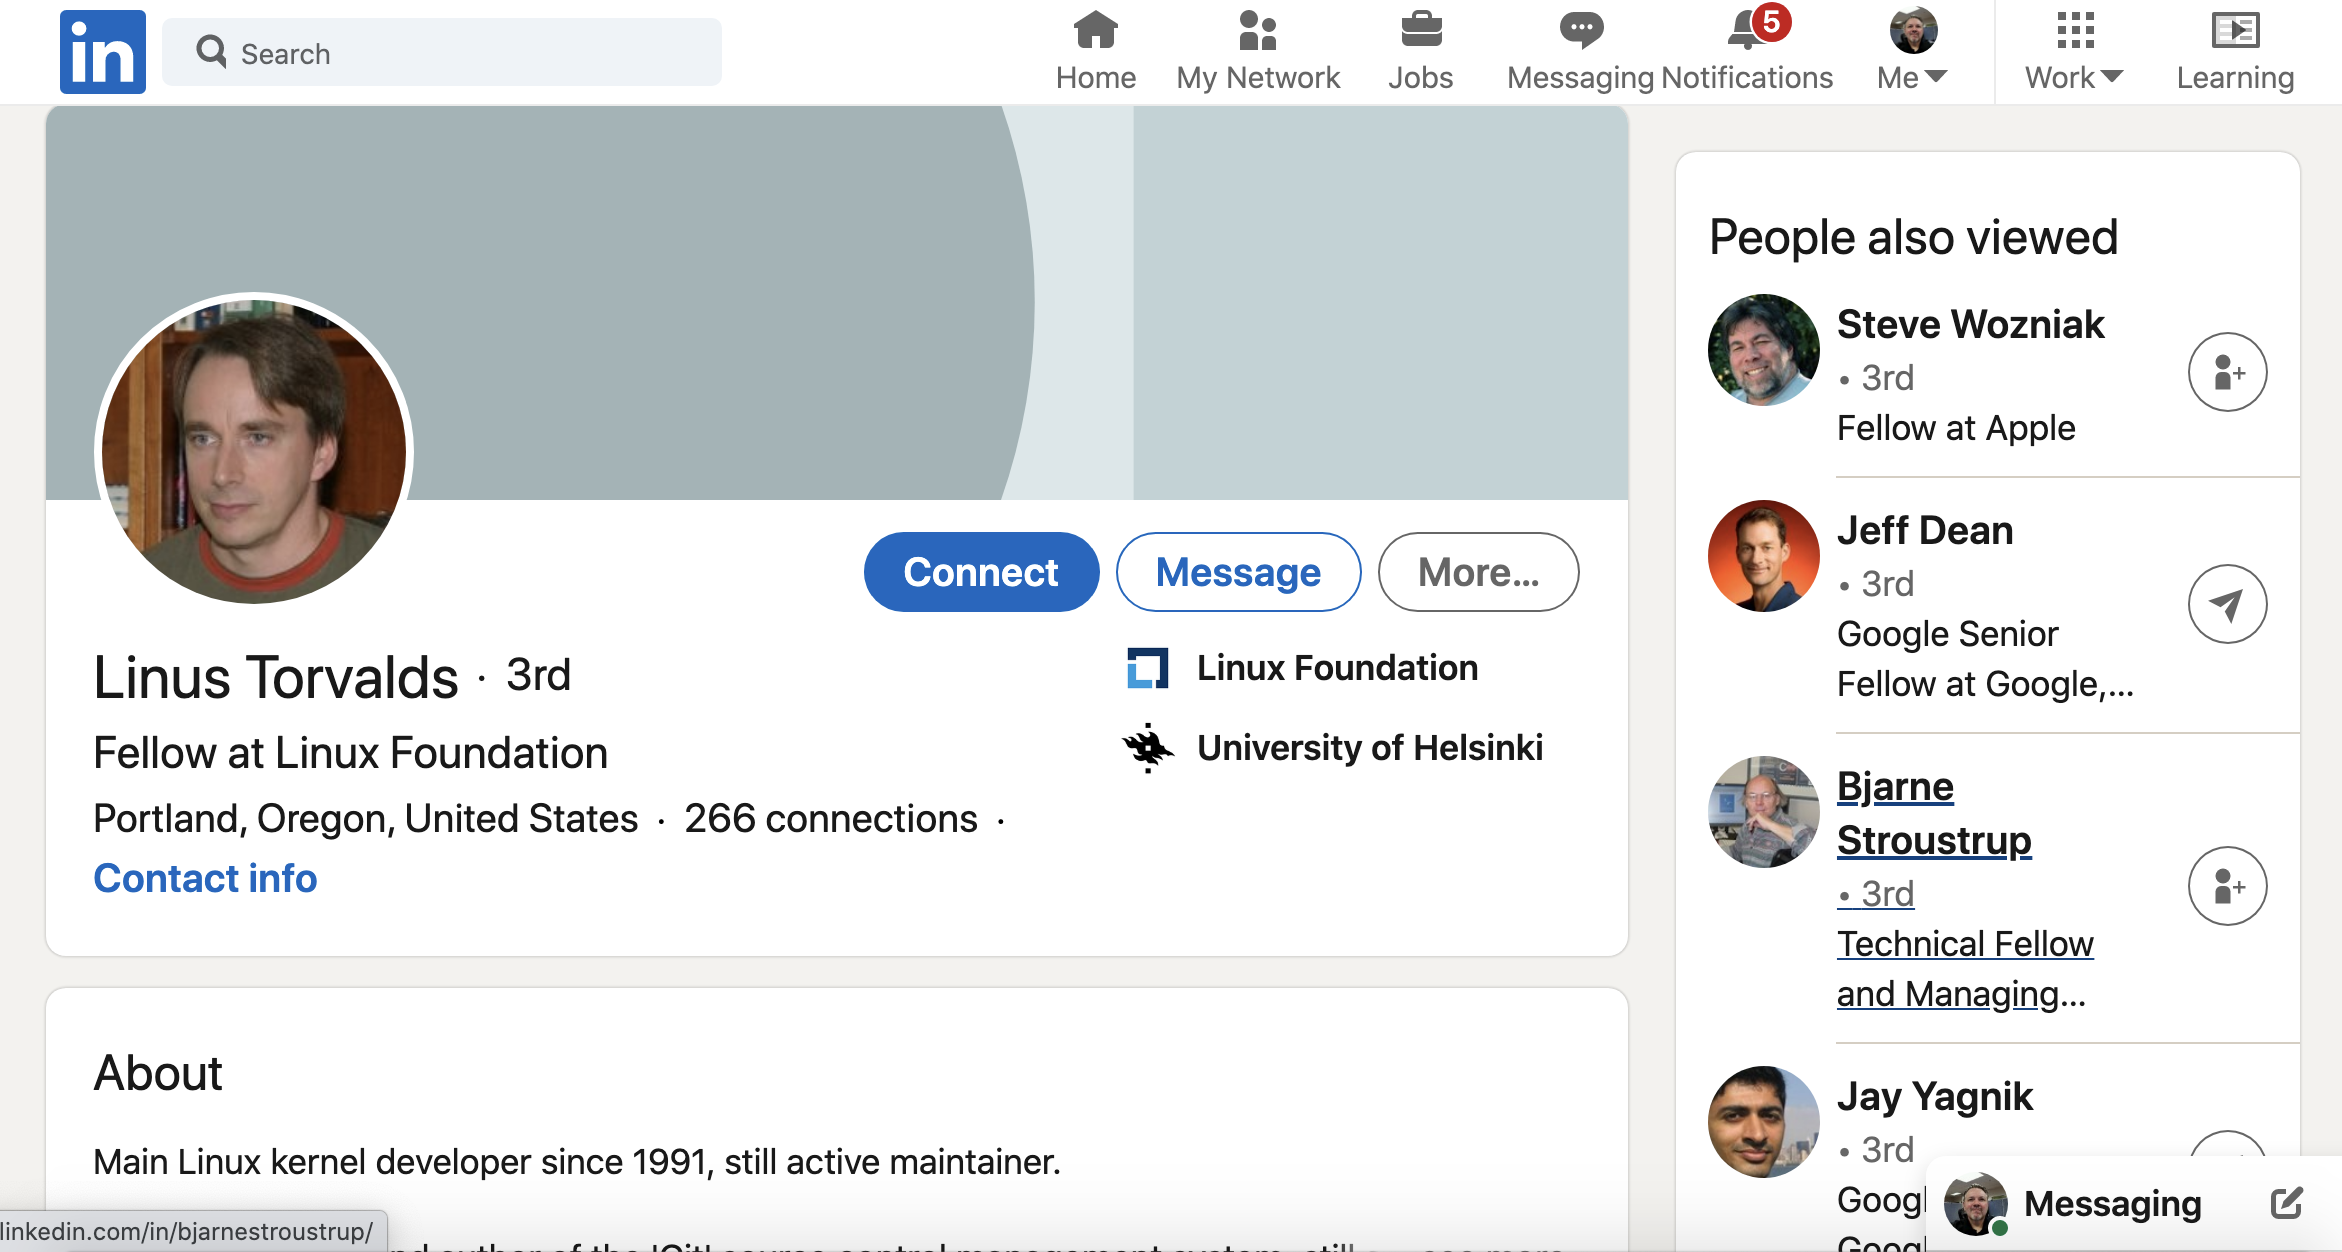The height and width of the screenshot is (1252, 2342).
Task: Open University of Helsinki school link
Action: [1370, 748]
